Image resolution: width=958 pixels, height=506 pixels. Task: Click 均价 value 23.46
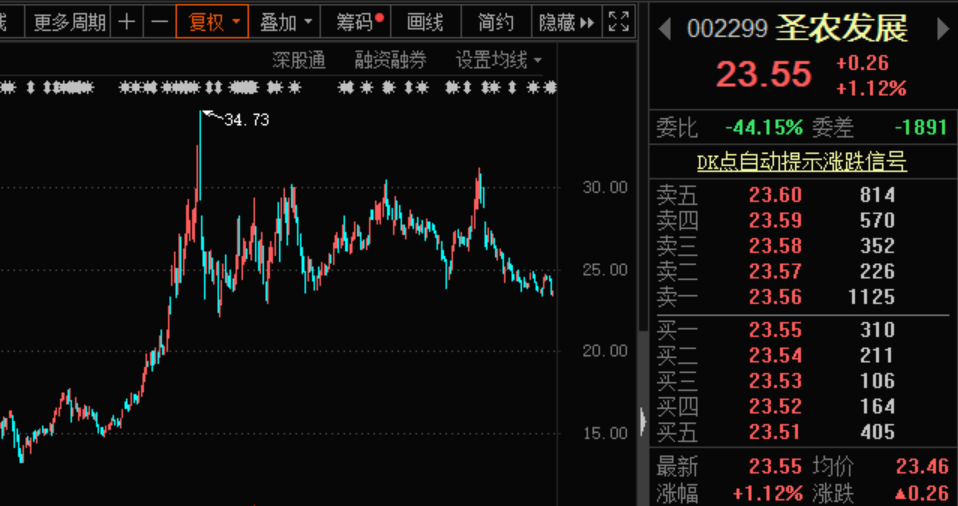923,467
